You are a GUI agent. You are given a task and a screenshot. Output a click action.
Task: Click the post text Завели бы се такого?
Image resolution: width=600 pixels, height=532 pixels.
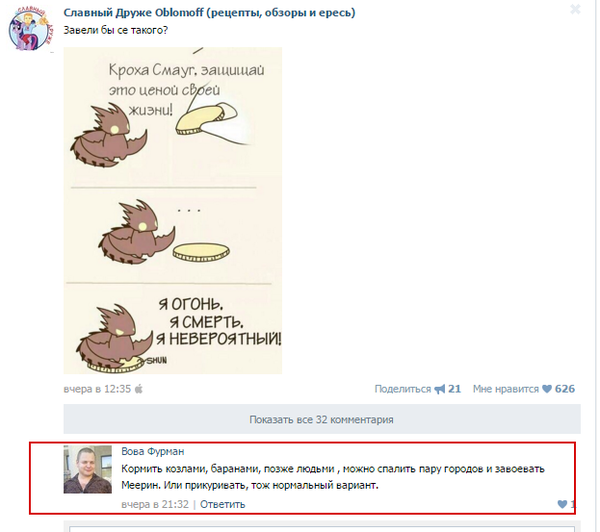click(x=116, y=30)
